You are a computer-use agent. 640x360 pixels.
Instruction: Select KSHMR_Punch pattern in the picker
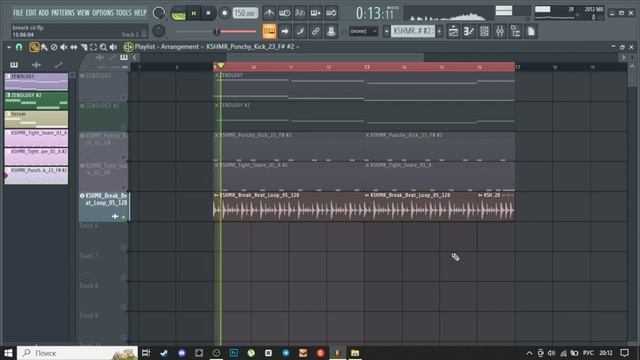[x=36, y=176]
